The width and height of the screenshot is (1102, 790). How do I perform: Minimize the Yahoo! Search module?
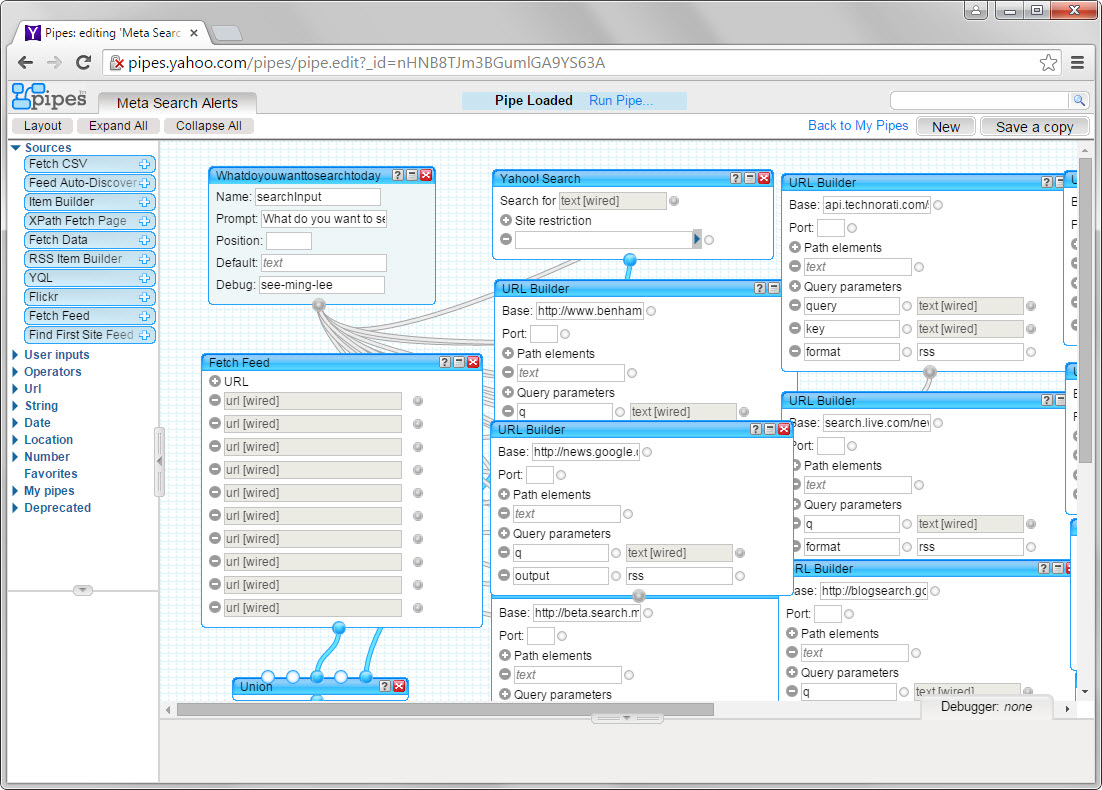click(x=750, y=179)
